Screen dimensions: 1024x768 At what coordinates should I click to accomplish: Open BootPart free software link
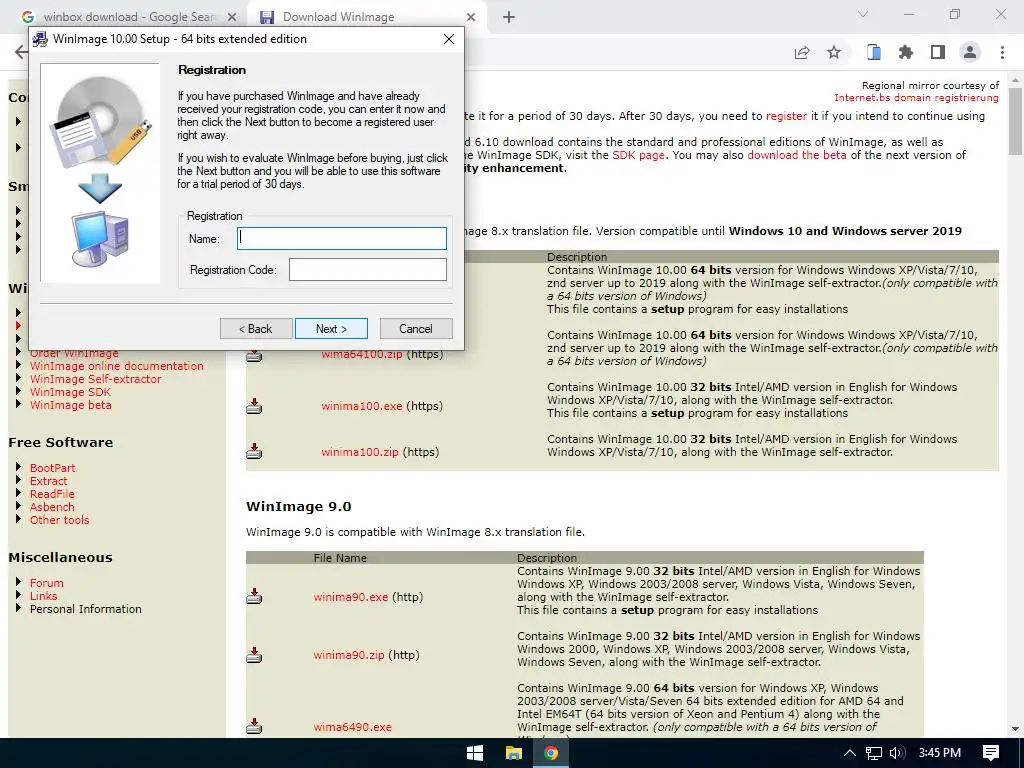(52, 468)
